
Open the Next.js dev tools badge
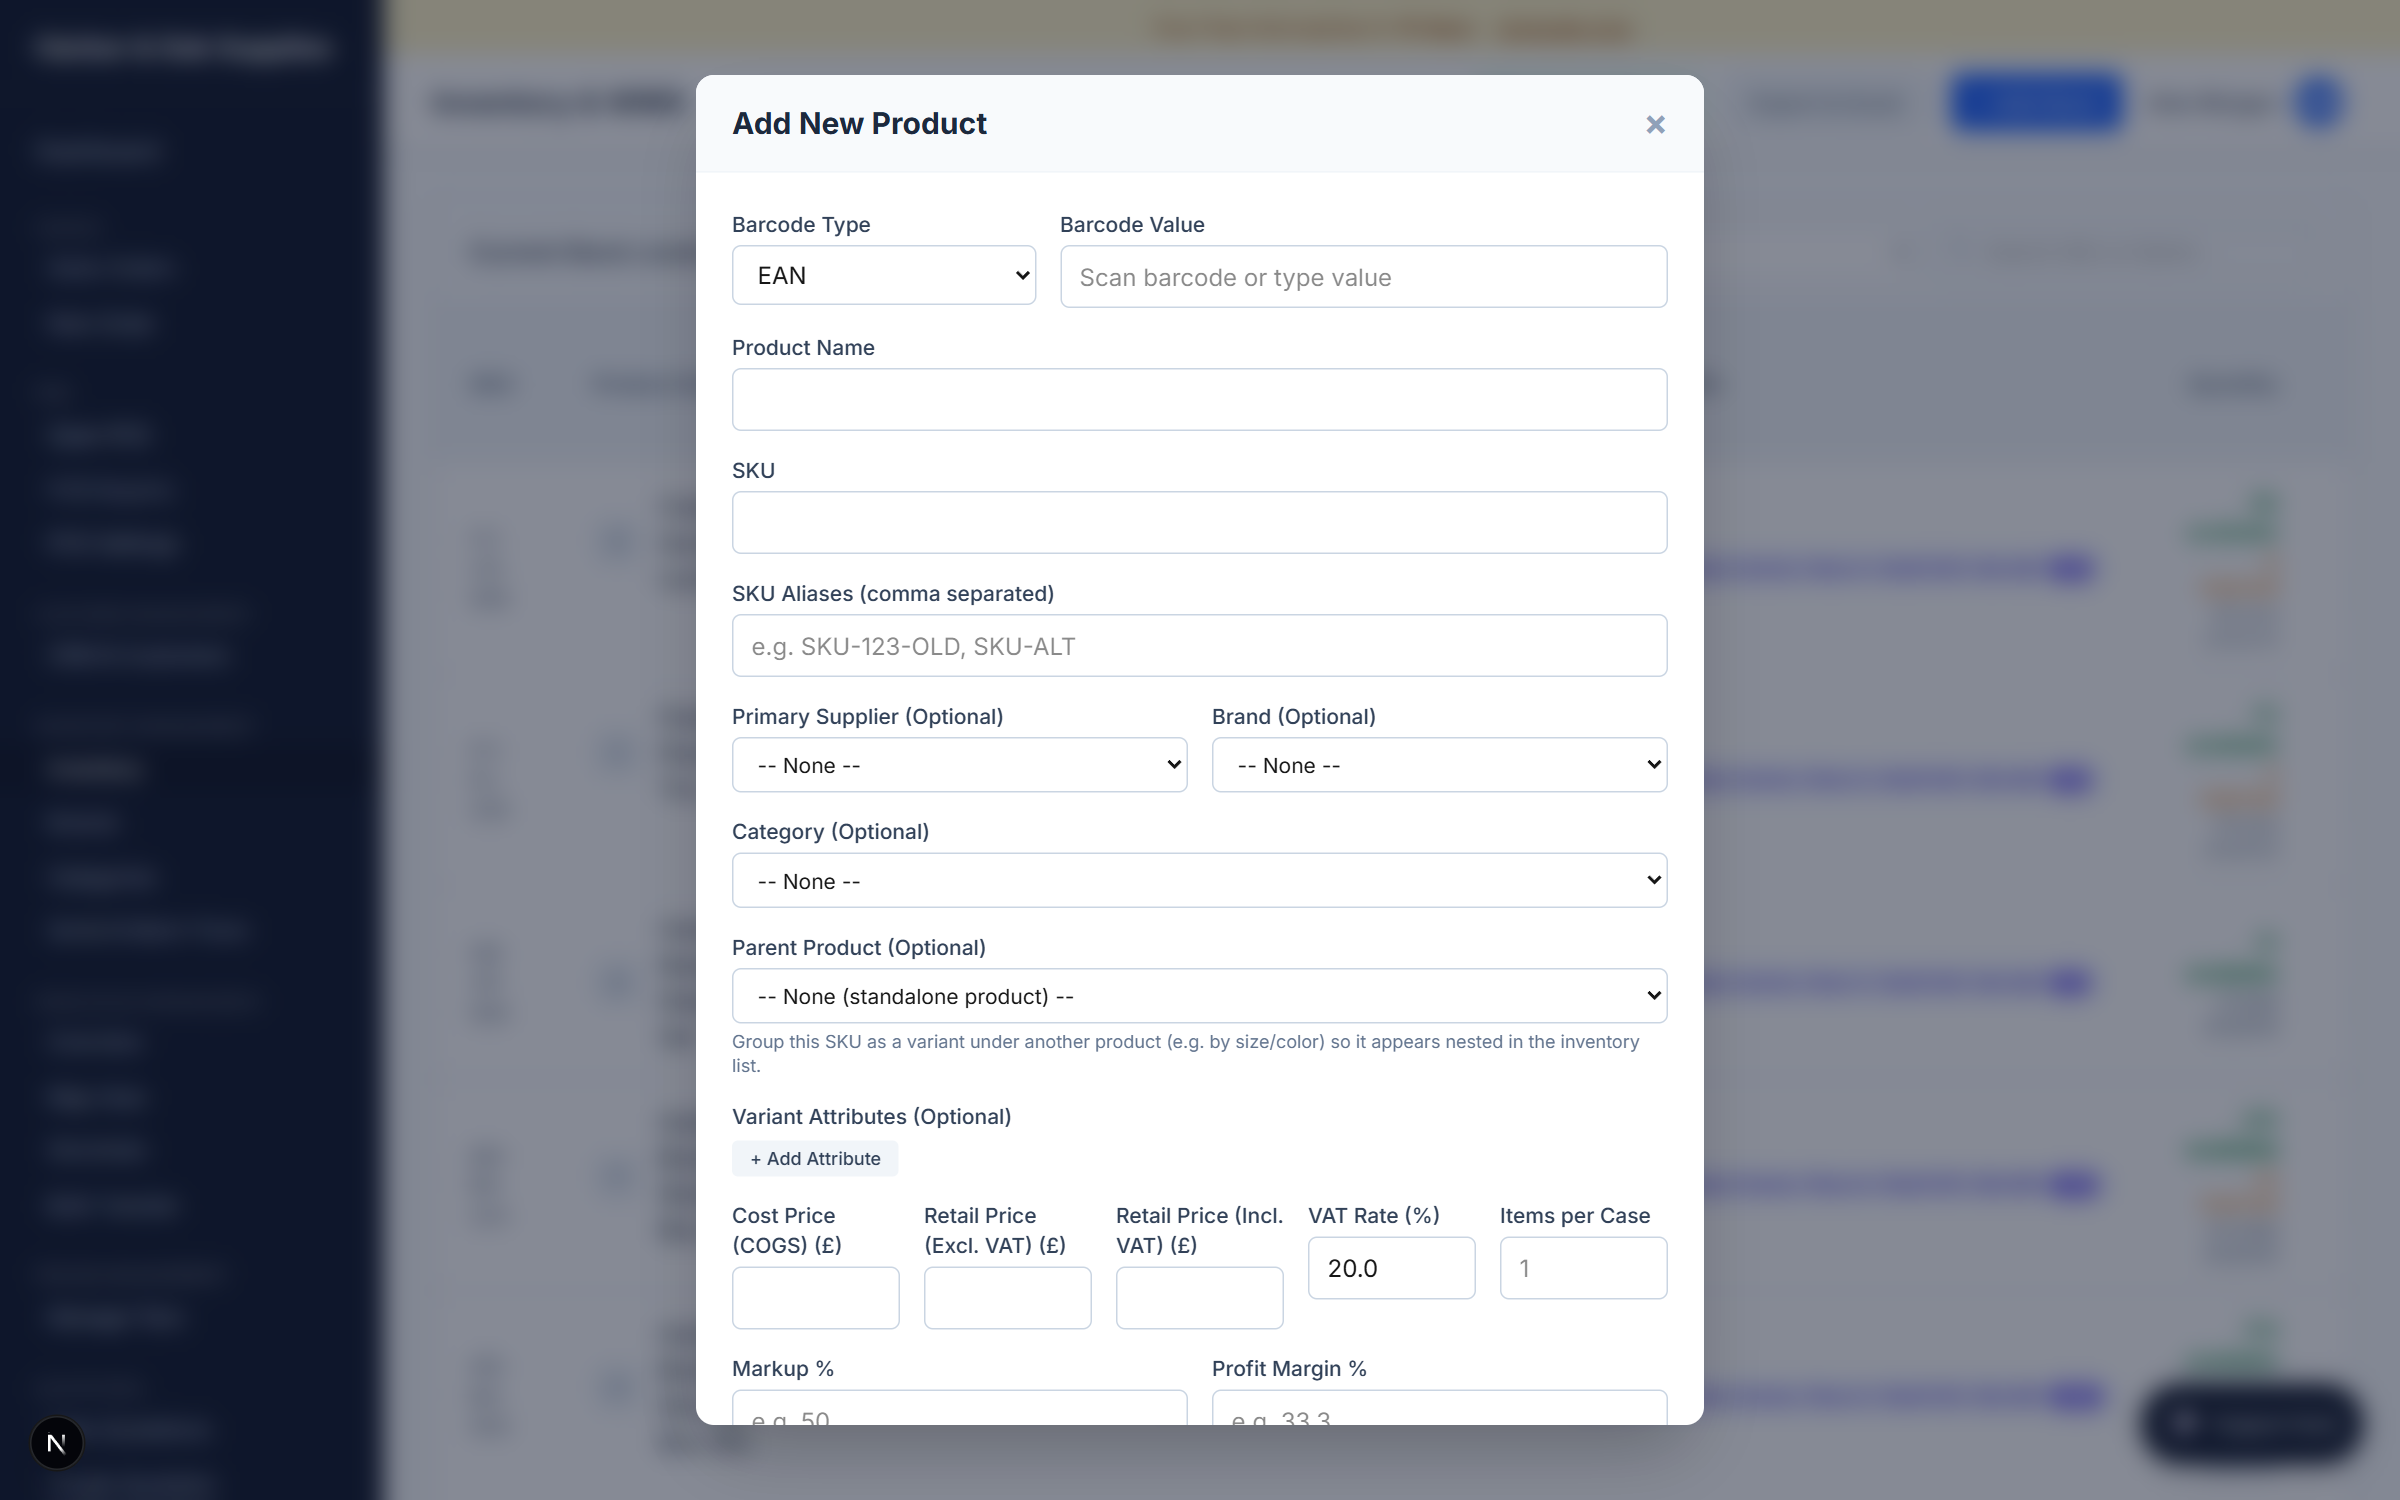pyautogui.click(x=57, y=1443)
